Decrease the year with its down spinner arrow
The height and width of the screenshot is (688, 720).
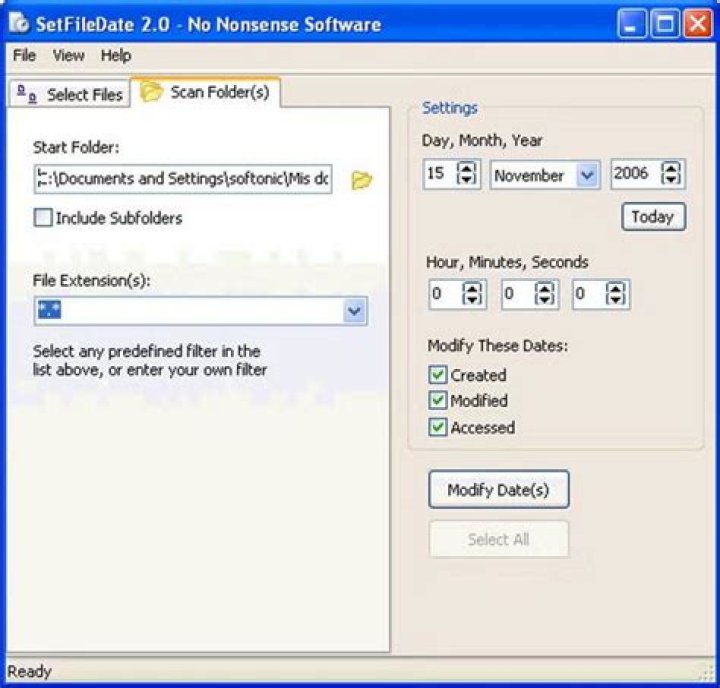(671, 180)
